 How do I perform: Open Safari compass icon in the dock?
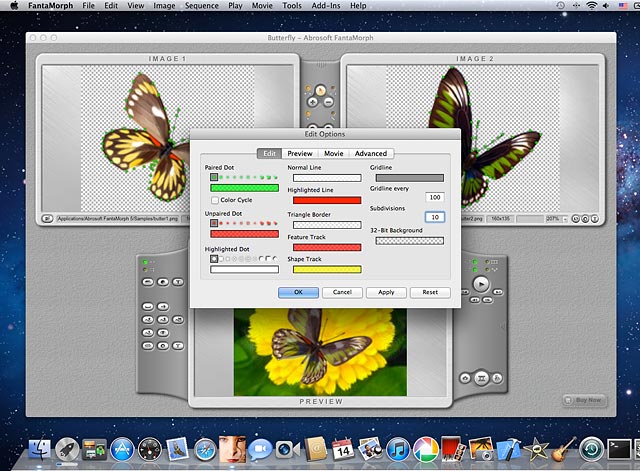click(x=205, y=449)
